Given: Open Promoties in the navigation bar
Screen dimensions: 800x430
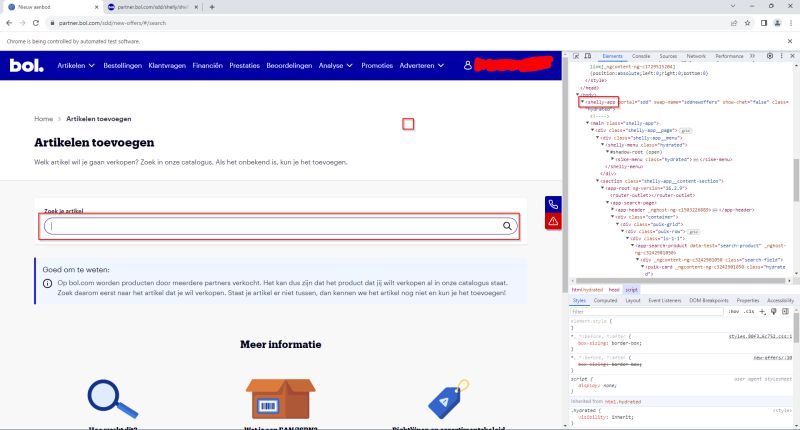Looking at the screenshot, I should [x=377, y=65].
